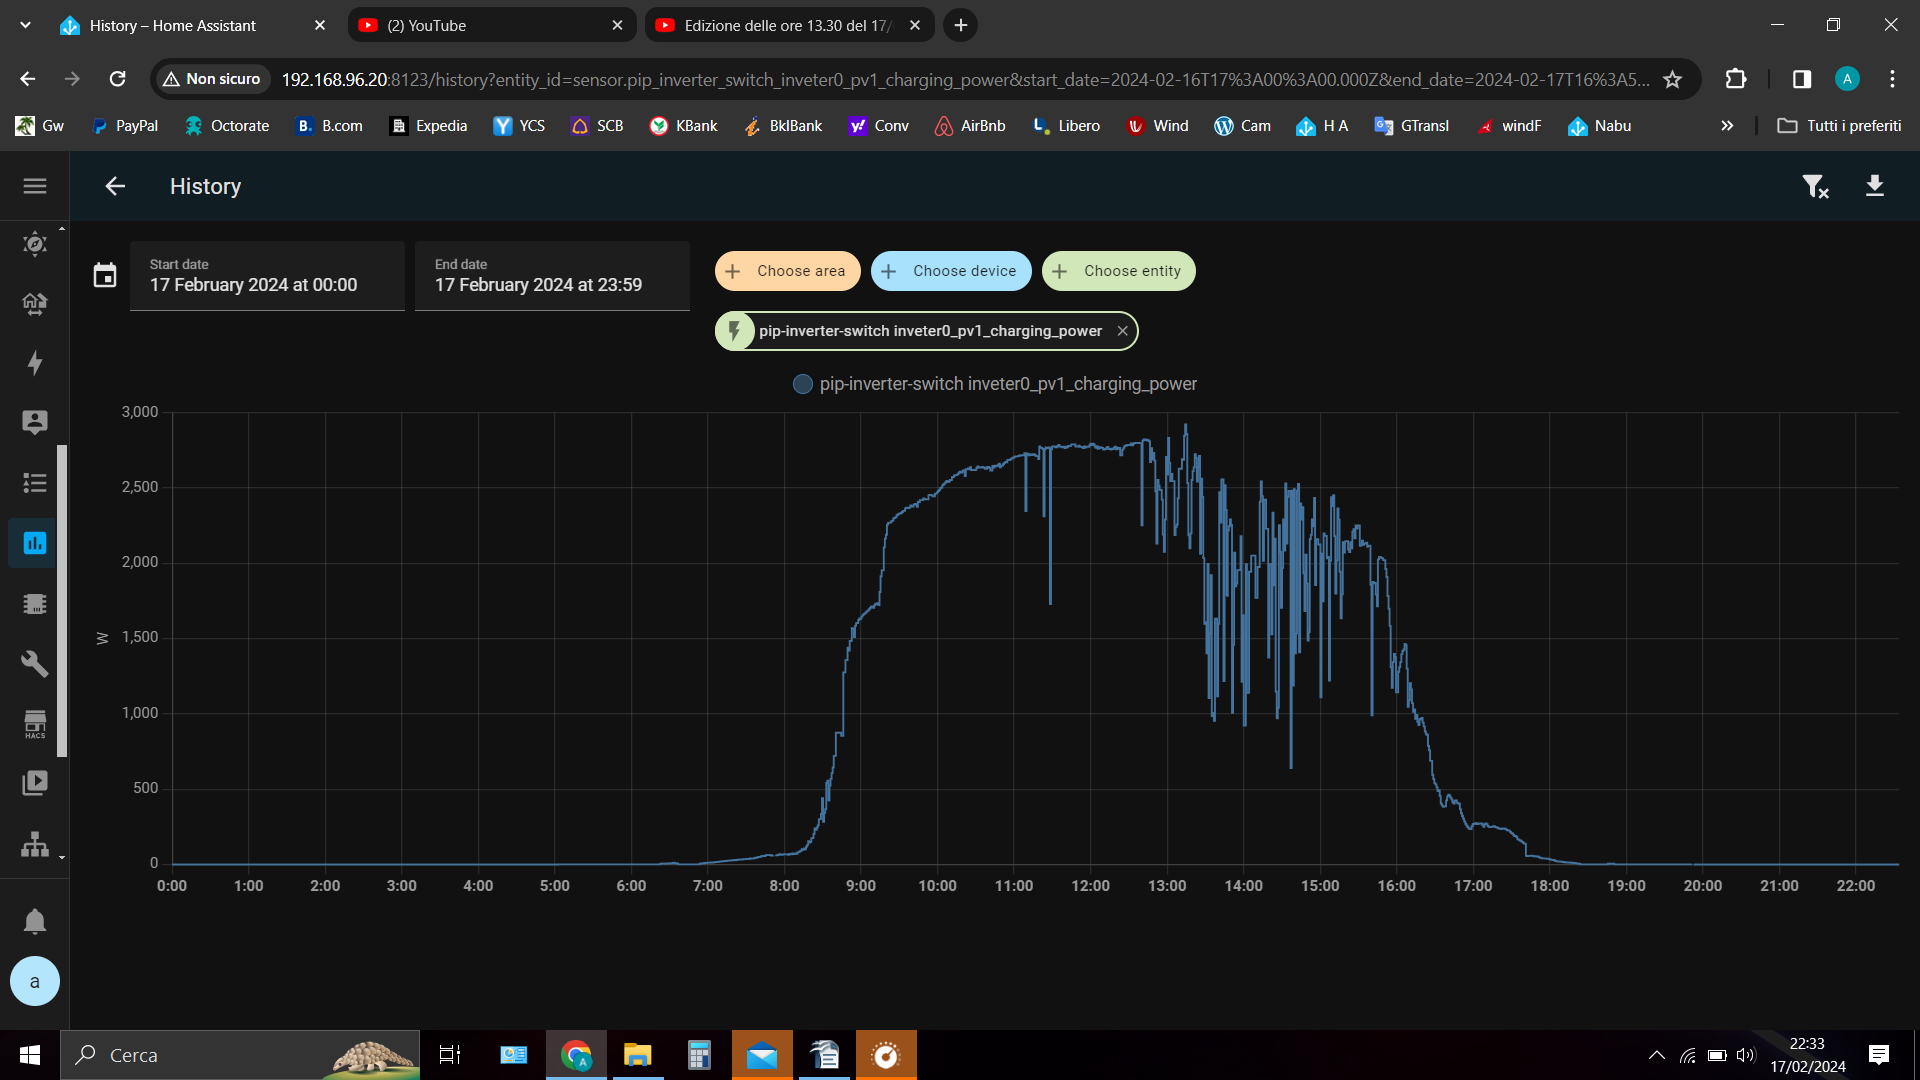The width and height of the screenshot is (1920, 1080).
Task: Open the Notifications bell icon
Action: tap(35, 921)
